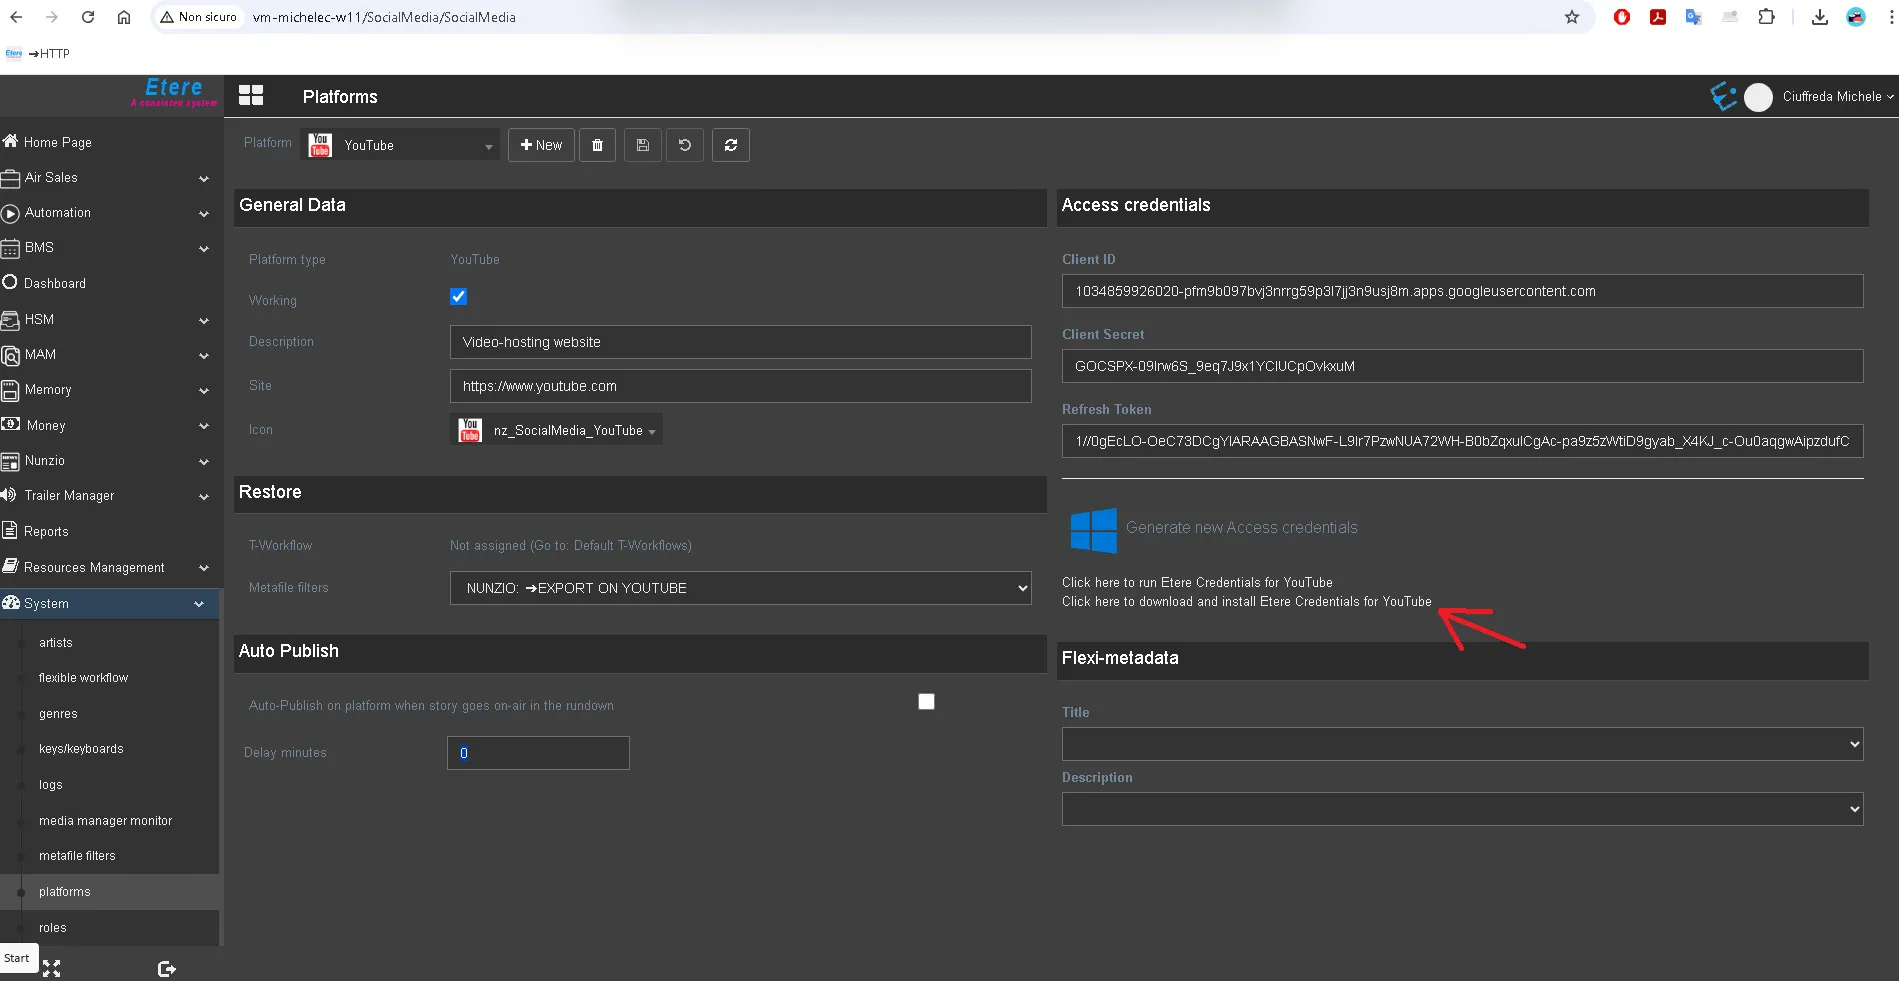This screenshot has width=1899, height=981.
Task: Open the Metafile filters dropdown
Action: pos(740,588)
